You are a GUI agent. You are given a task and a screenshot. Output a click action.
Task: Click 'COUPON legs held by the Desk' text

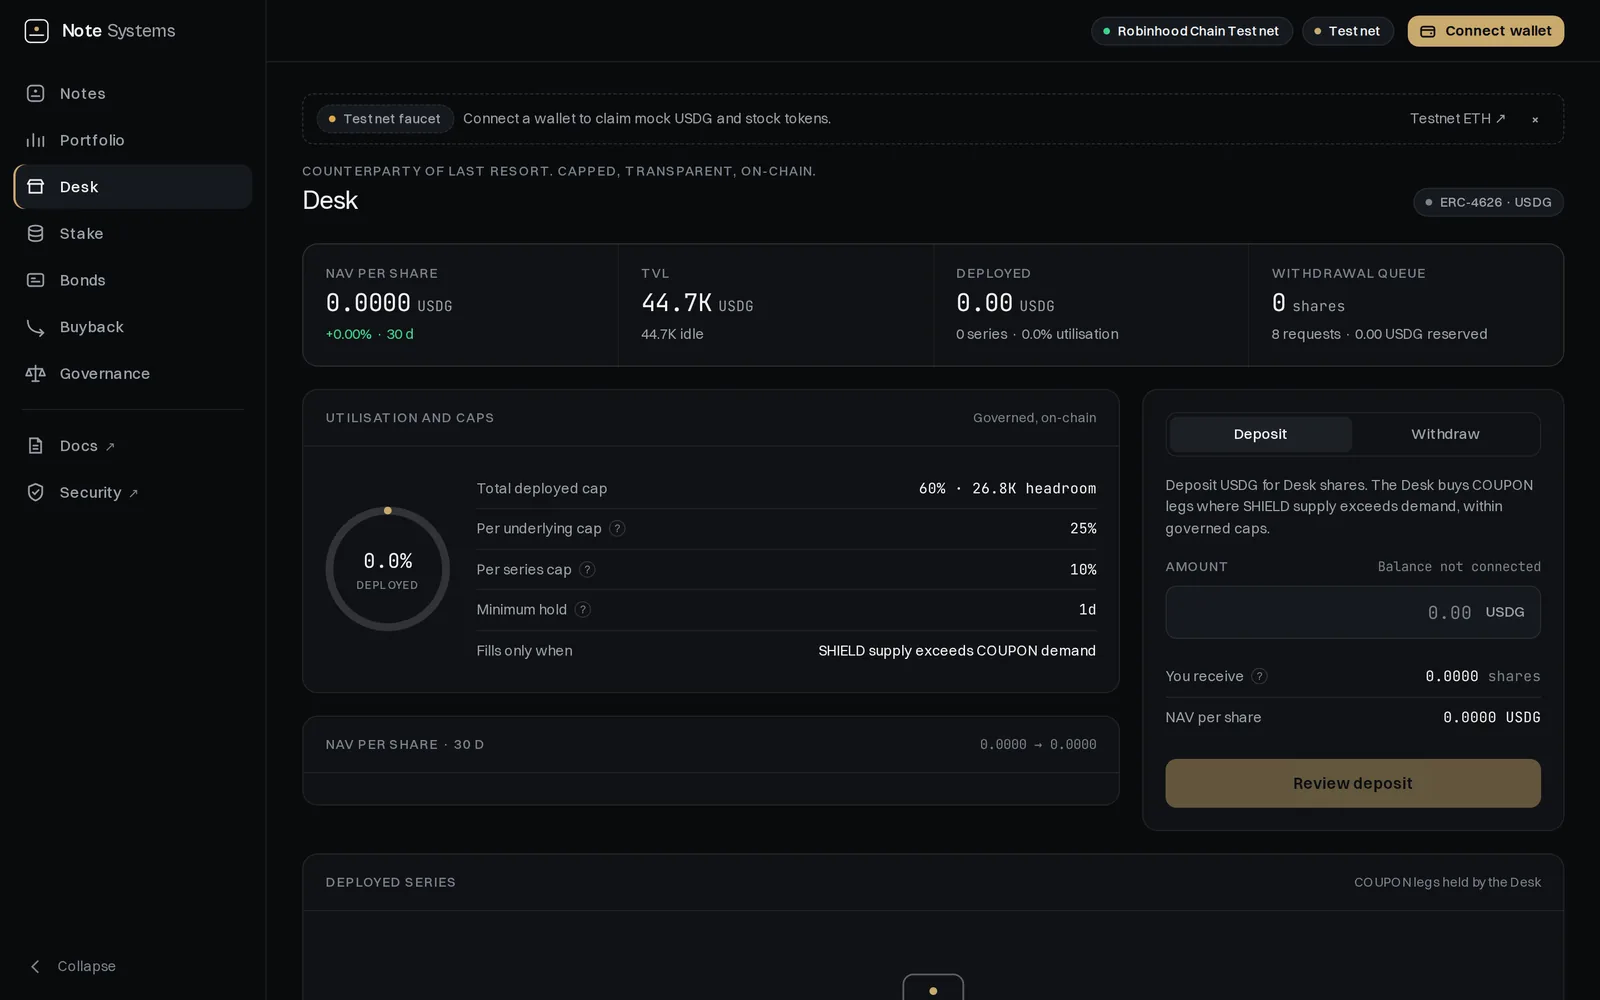click(x=1447, y=882)
